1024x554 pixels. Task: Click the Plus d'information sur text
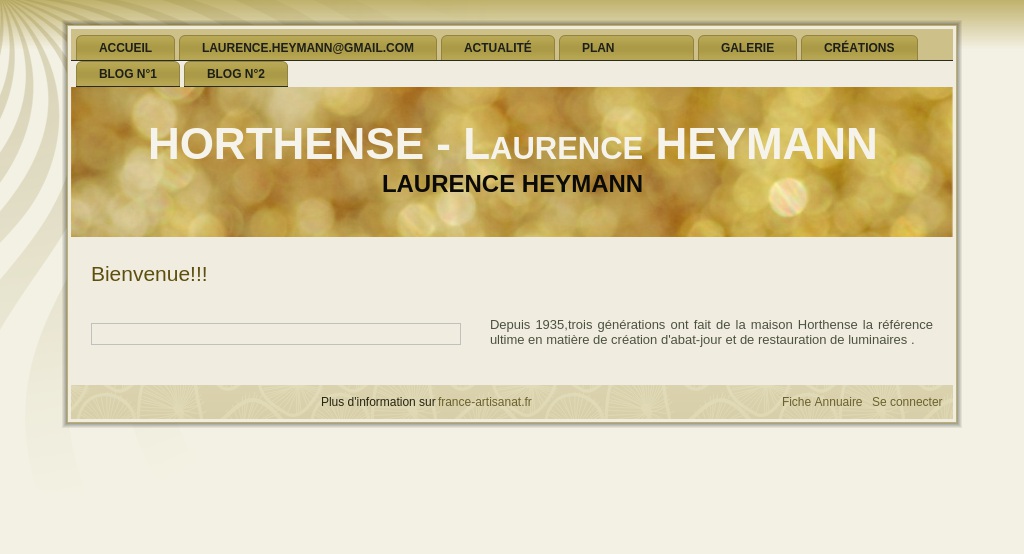tap(377, 402)
